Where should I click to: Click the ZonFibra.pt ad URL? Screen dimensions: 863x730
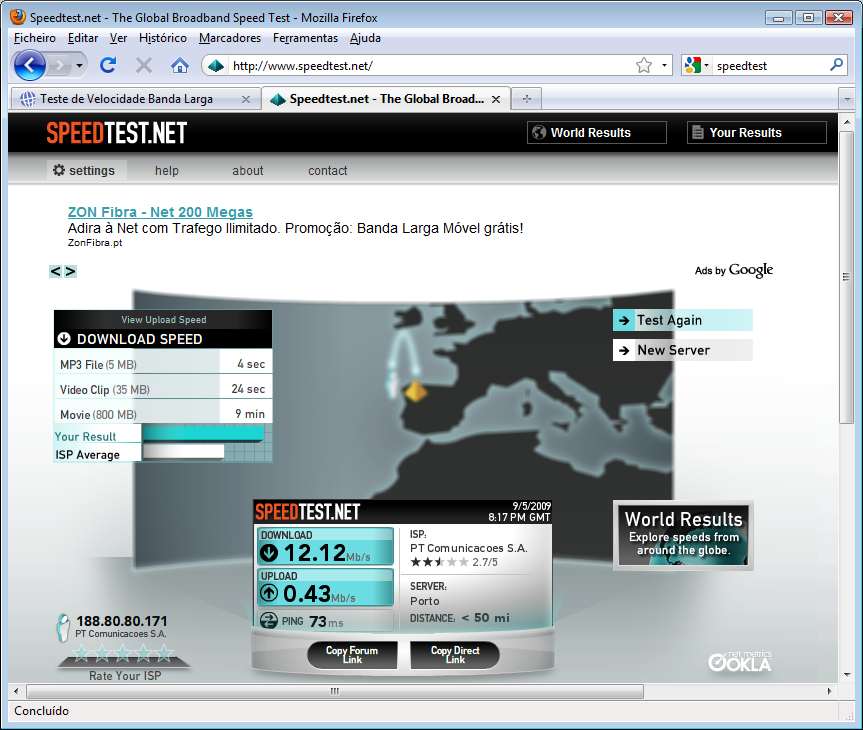coord(95,243)
